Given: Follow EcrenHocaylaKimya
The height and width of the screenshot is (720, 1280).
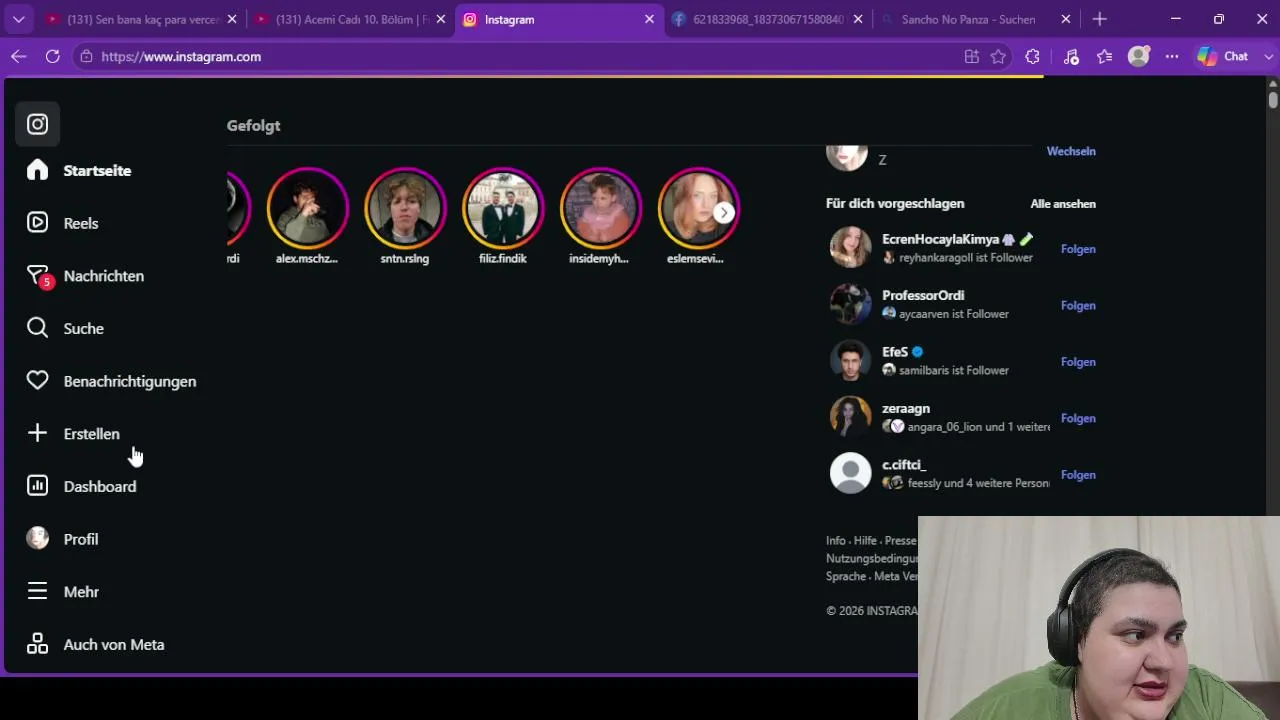Looking at the screenshot, I should [x=1078, y=249].
